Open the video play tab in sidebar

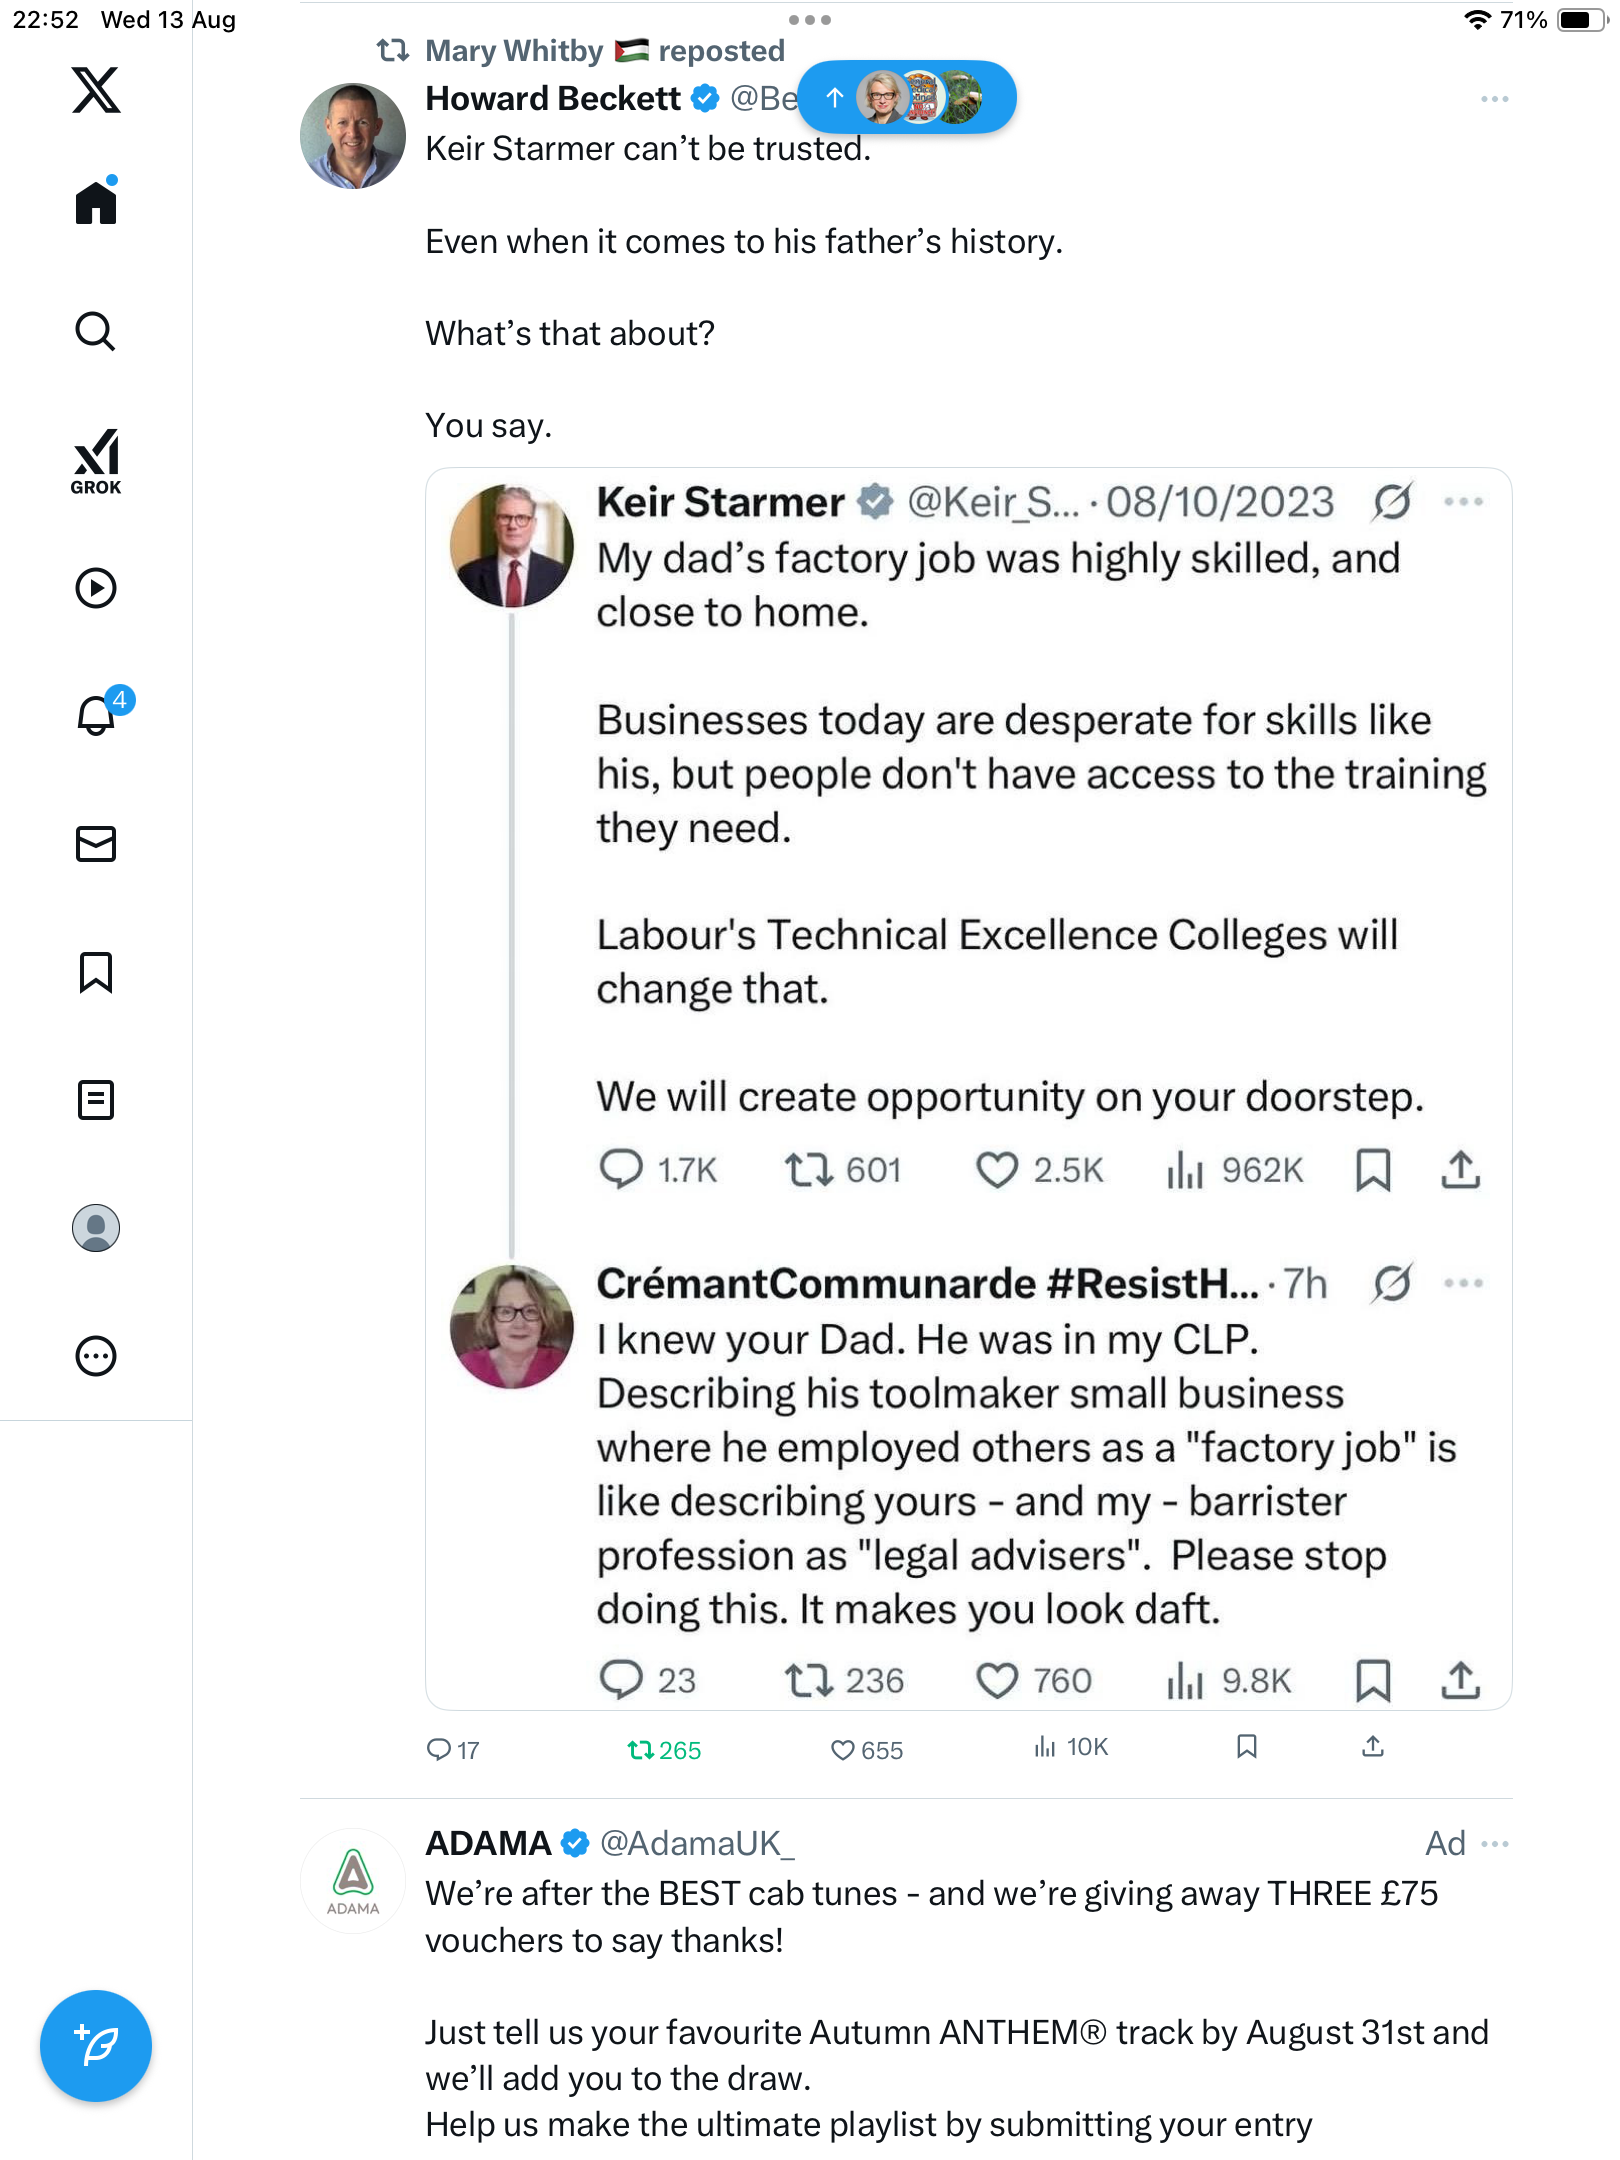click(x=96, y=588)
